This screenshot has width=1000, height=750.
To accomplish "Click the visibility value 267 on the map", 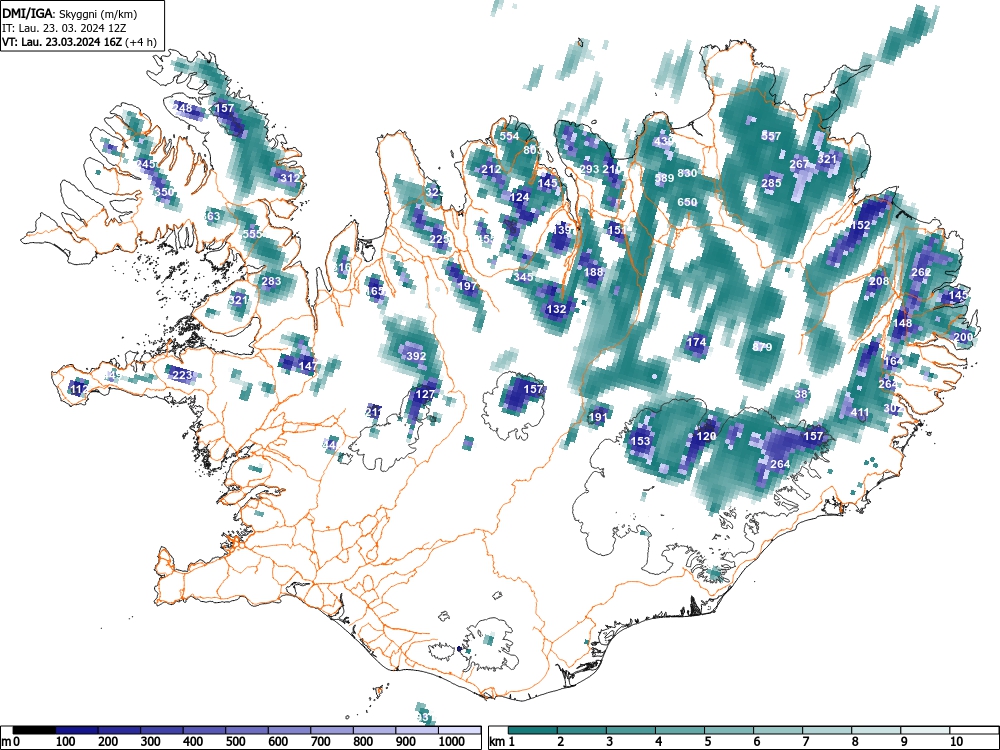I will click(799, 164).
